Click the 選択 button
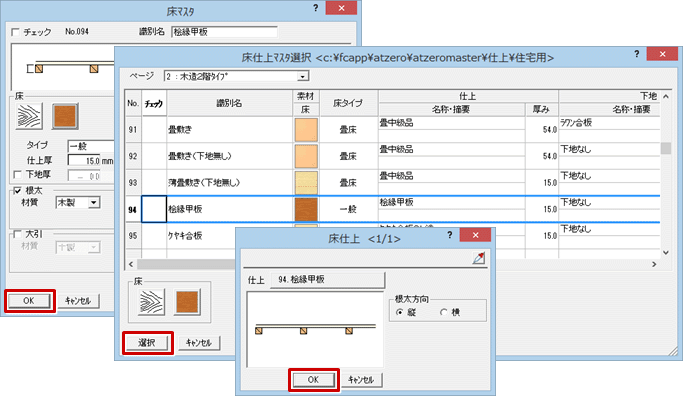The width and height of the screenshot is (683, 396). click(147, 343)
